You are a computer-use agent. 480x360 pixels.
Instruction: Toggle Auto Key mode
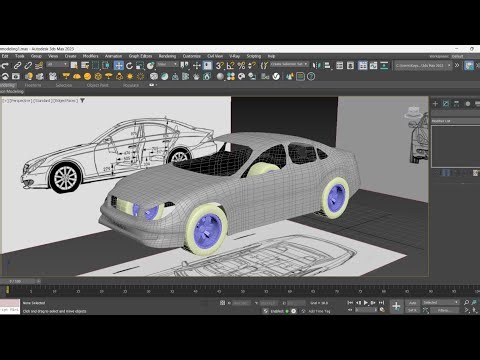(413, 303)
